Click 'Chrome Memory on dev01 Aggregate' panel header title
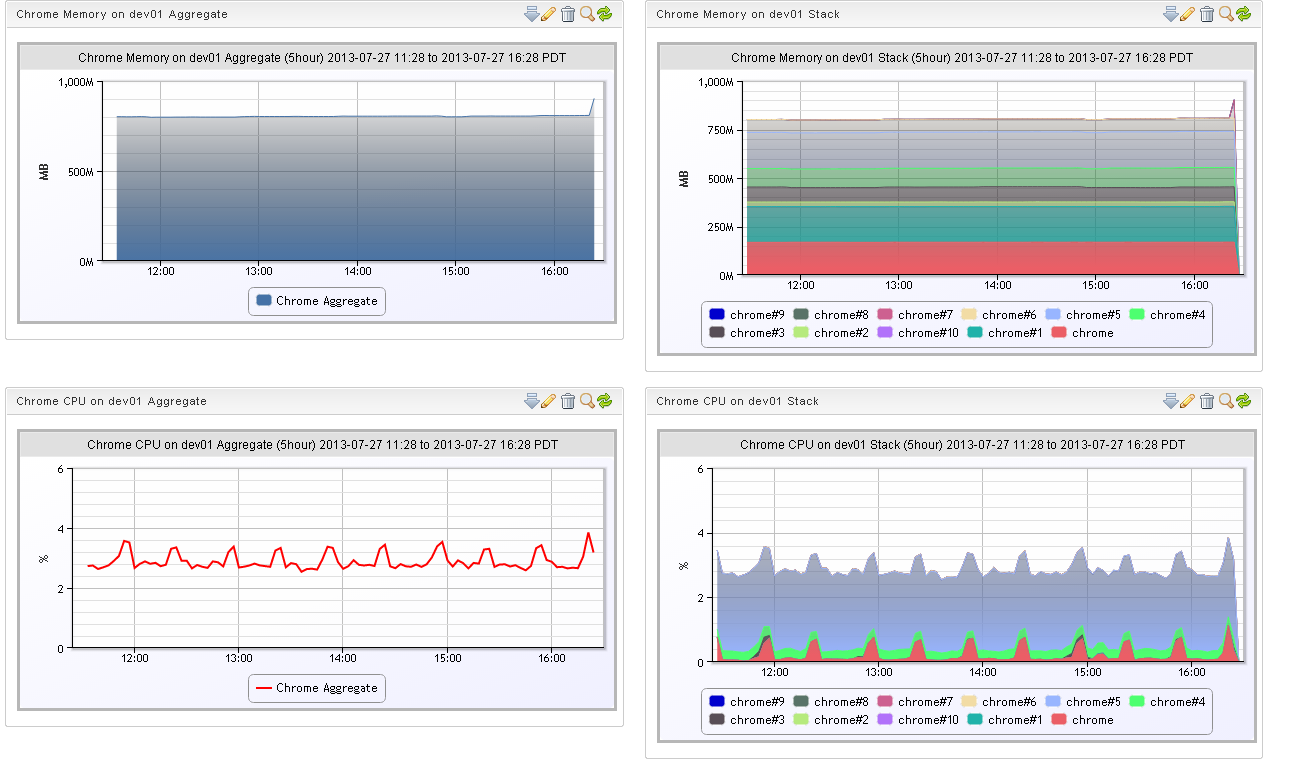This screenshot has height=772, width=1292. (121, 14)
